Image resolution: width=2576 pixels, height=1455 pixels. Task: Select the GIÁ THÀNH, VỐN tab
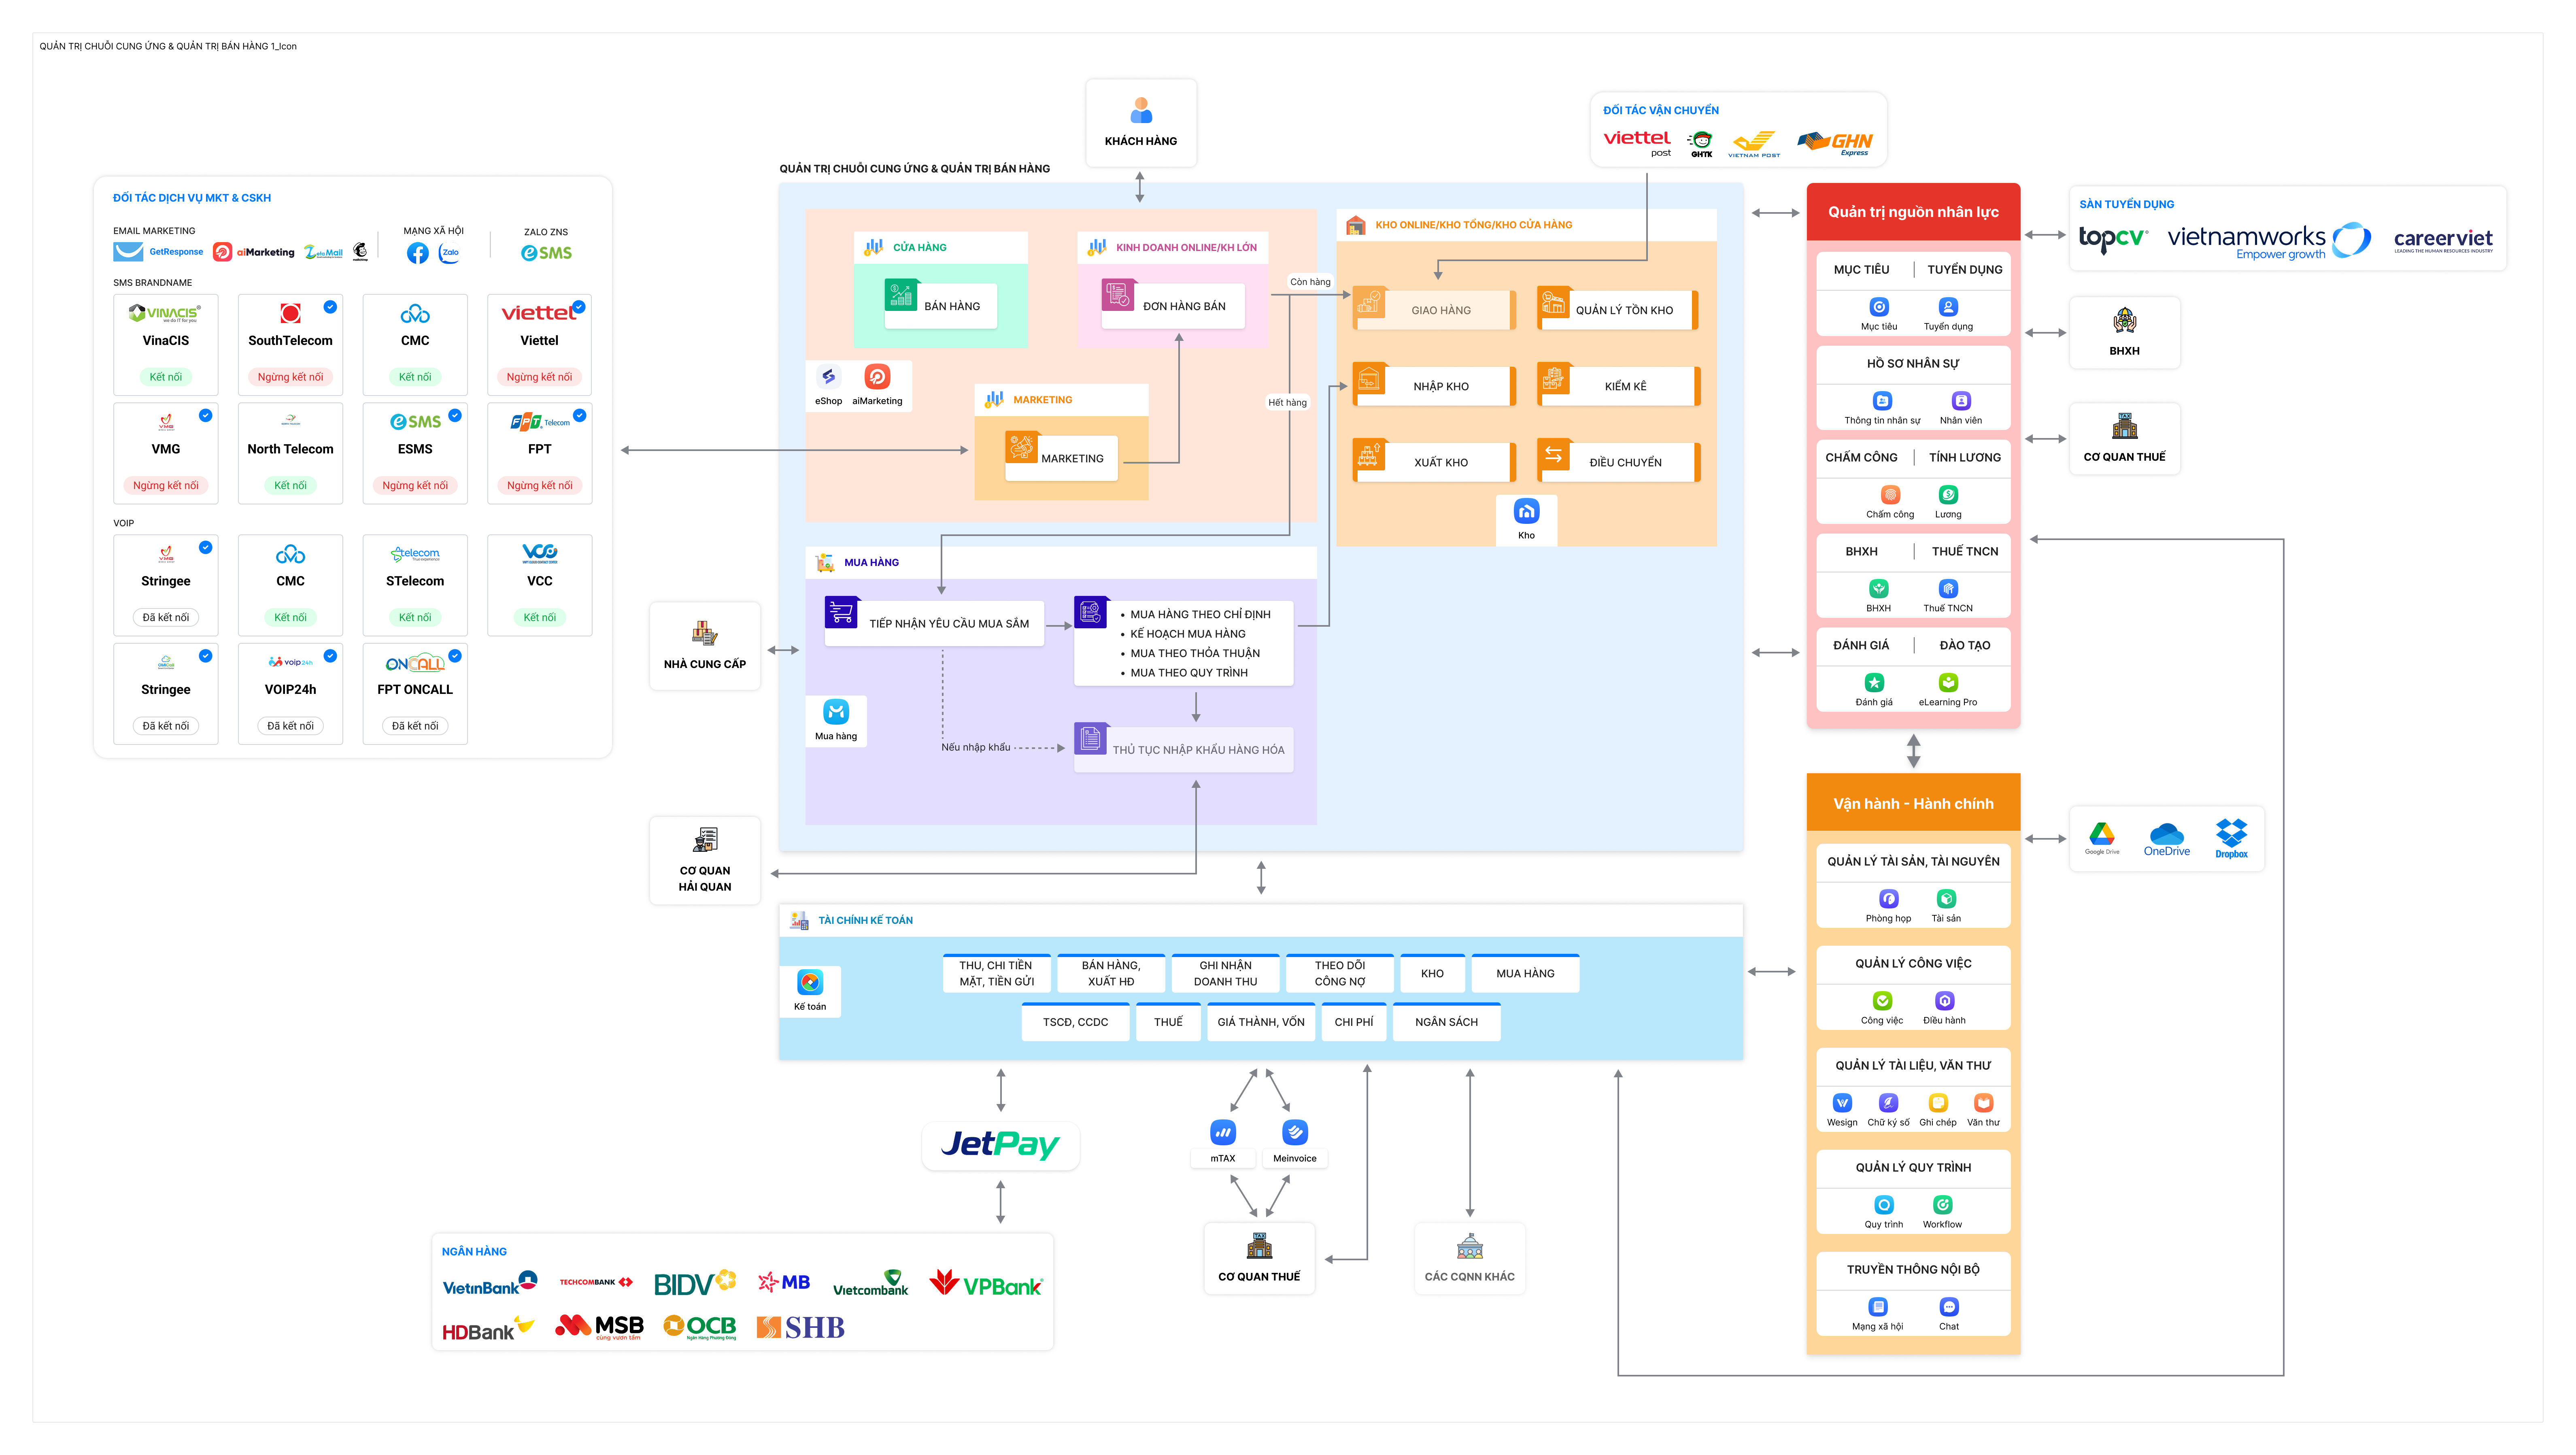[1260, 1022]
